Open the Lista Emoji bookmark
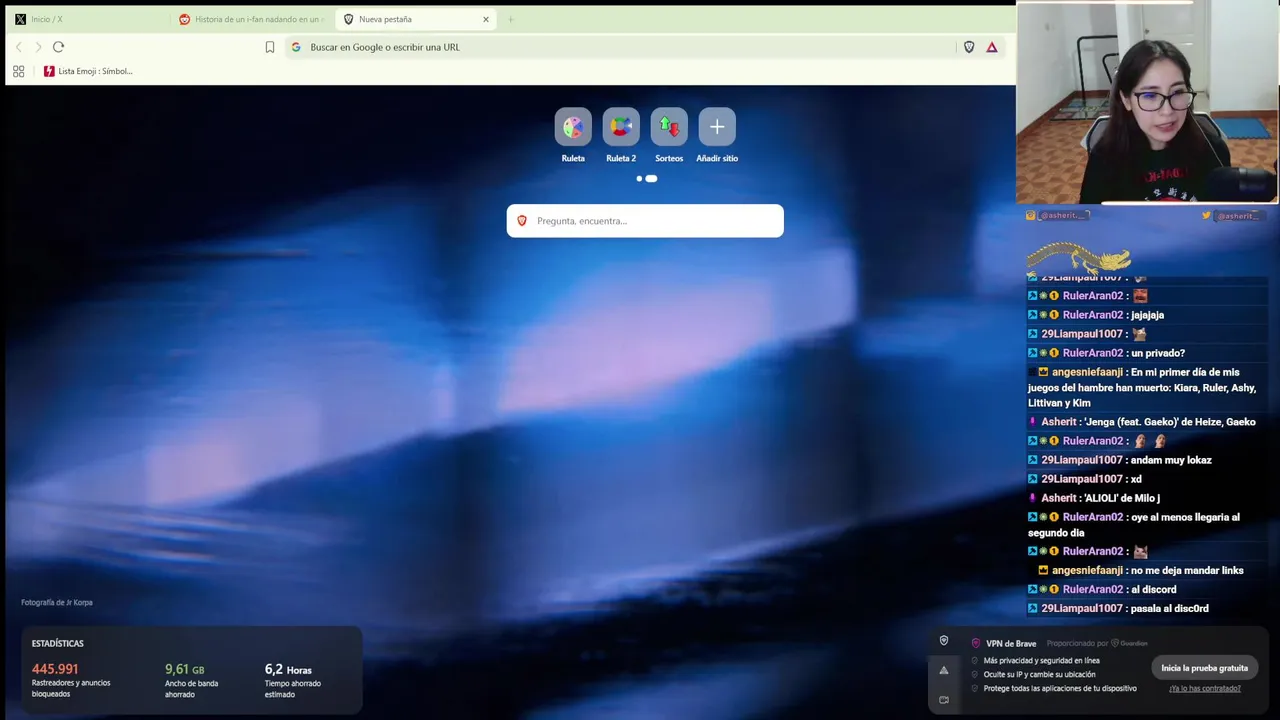Screen dimensions: 1280x720 88,71
